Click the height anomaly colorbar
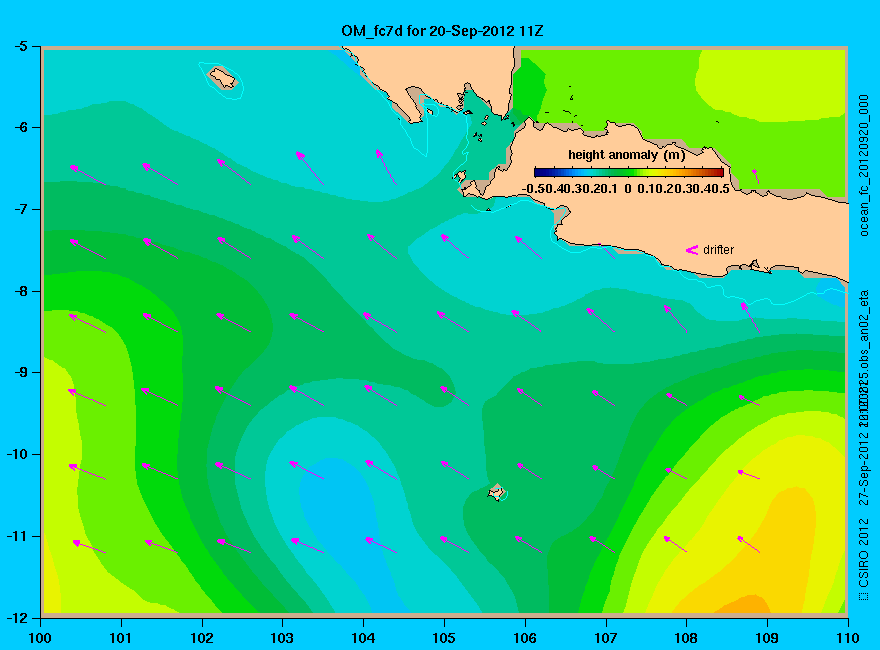880x650 pixels. point(629,172)
